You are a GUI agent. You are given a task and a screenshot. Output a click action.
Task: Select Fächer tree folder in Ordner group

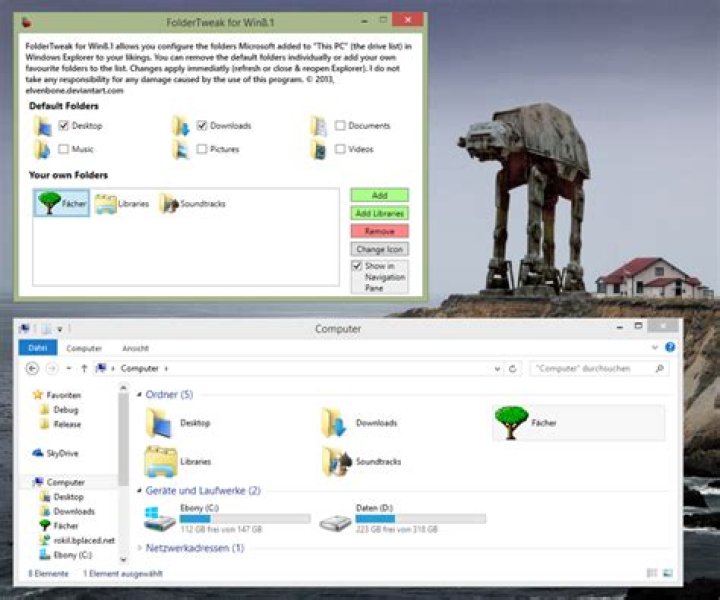click(579, 423)
